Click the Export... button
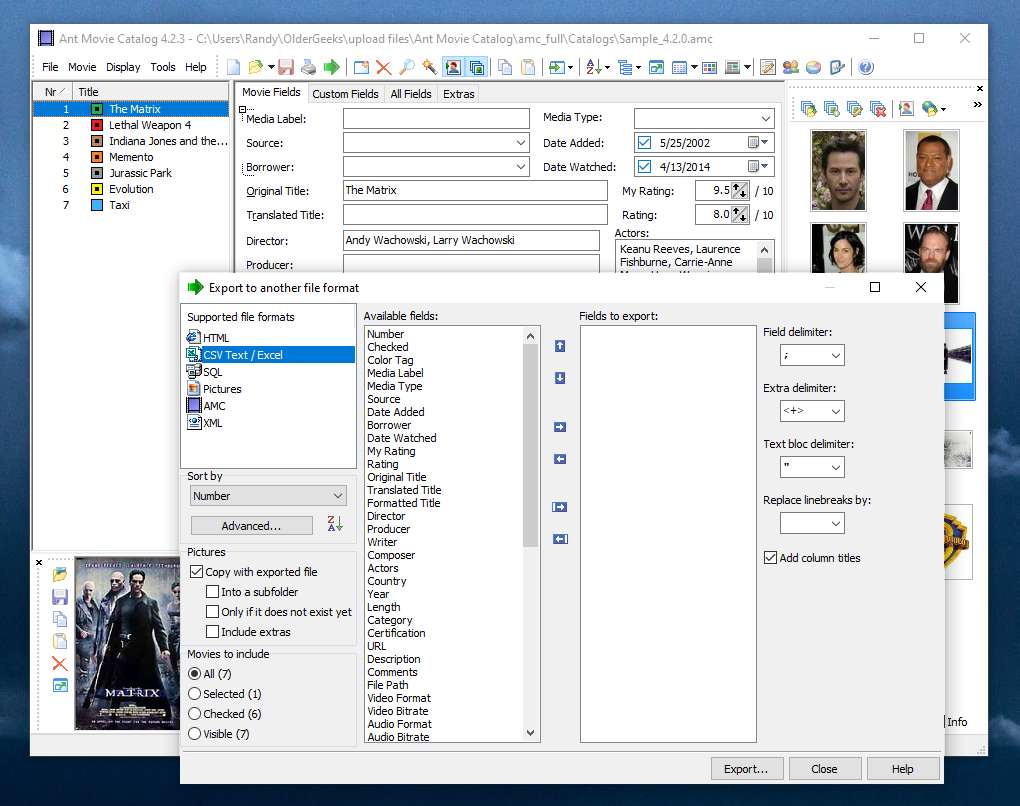Screen dimensions: 1020x806 [x=746, y=769]
